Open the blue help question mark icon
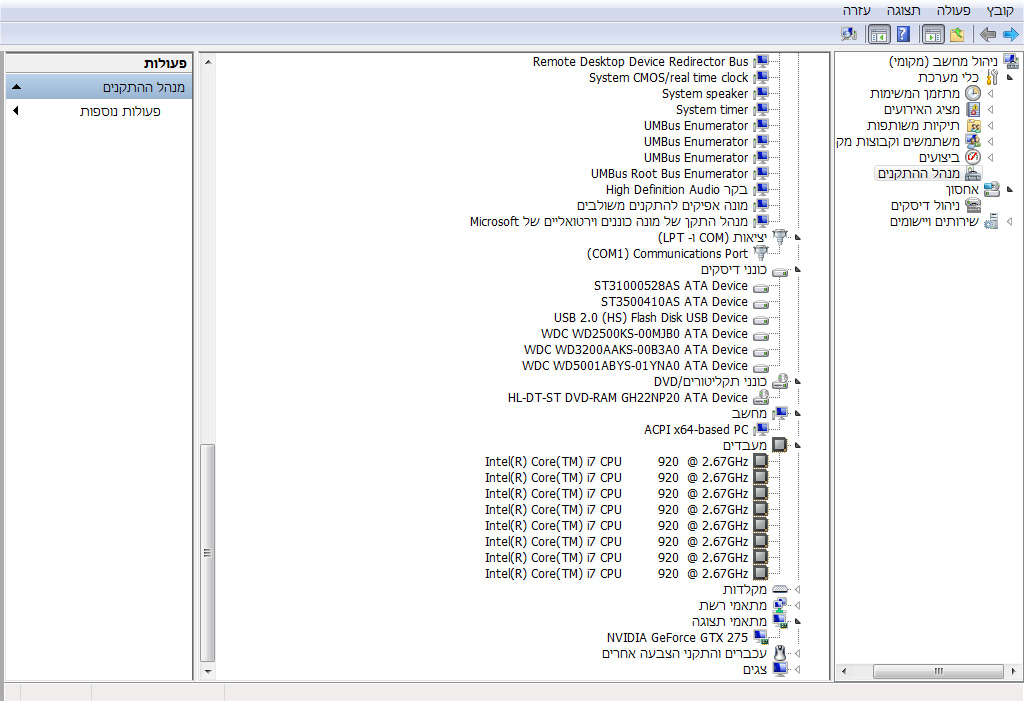This screenshot has height=701, width=1024. 903,34
